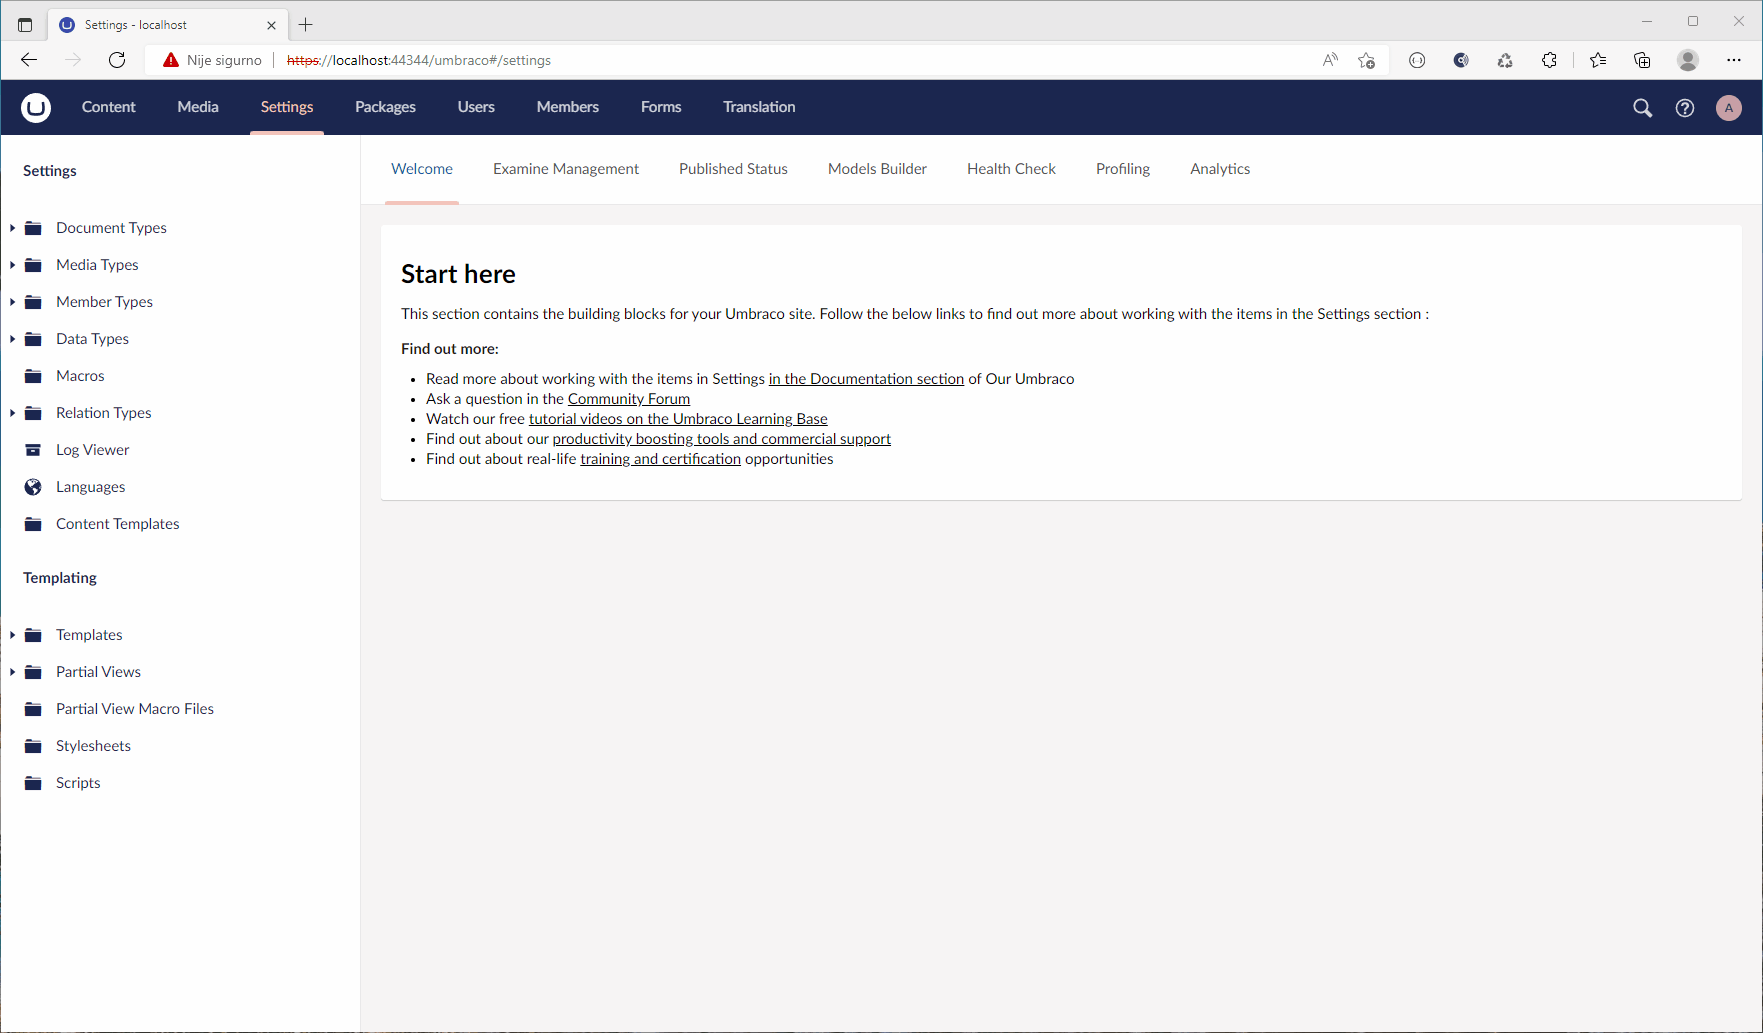This screenshot has height=1033, width=1763.
Task: Expand the Member Types tree node
Action: (x=12, y=302)
